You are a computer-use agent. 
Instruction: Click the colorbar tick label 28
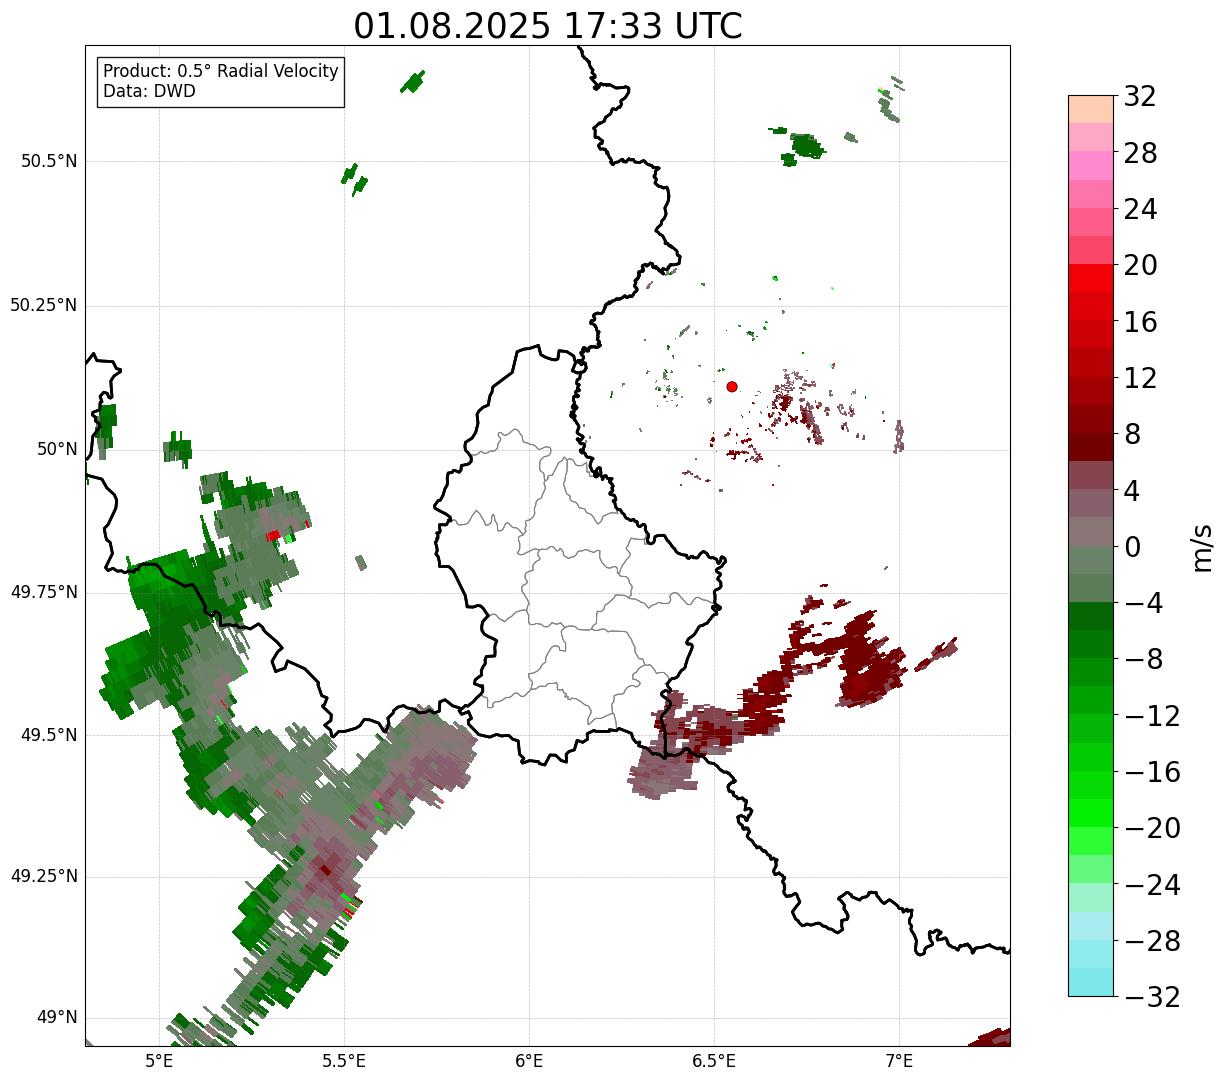(1140, 153)
